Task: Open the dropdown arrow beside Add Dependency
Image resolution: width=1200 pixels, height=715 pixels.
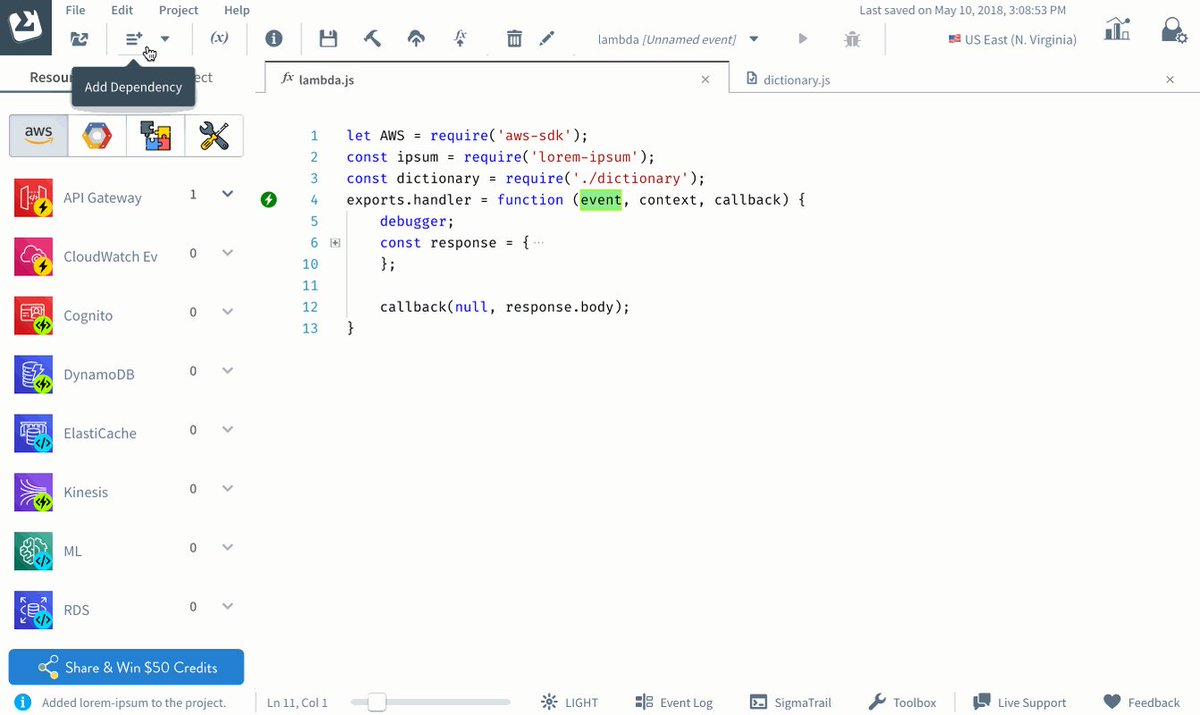Action: point(165,39)
